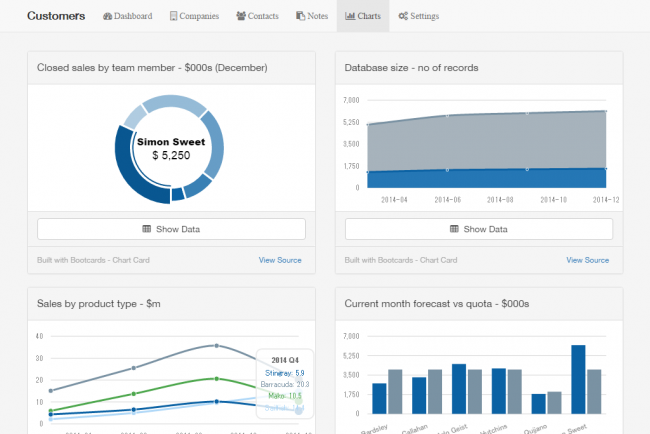Click the $ 5,250 donut value
This screenshot has height=434, width=650.
click(171, 155)
